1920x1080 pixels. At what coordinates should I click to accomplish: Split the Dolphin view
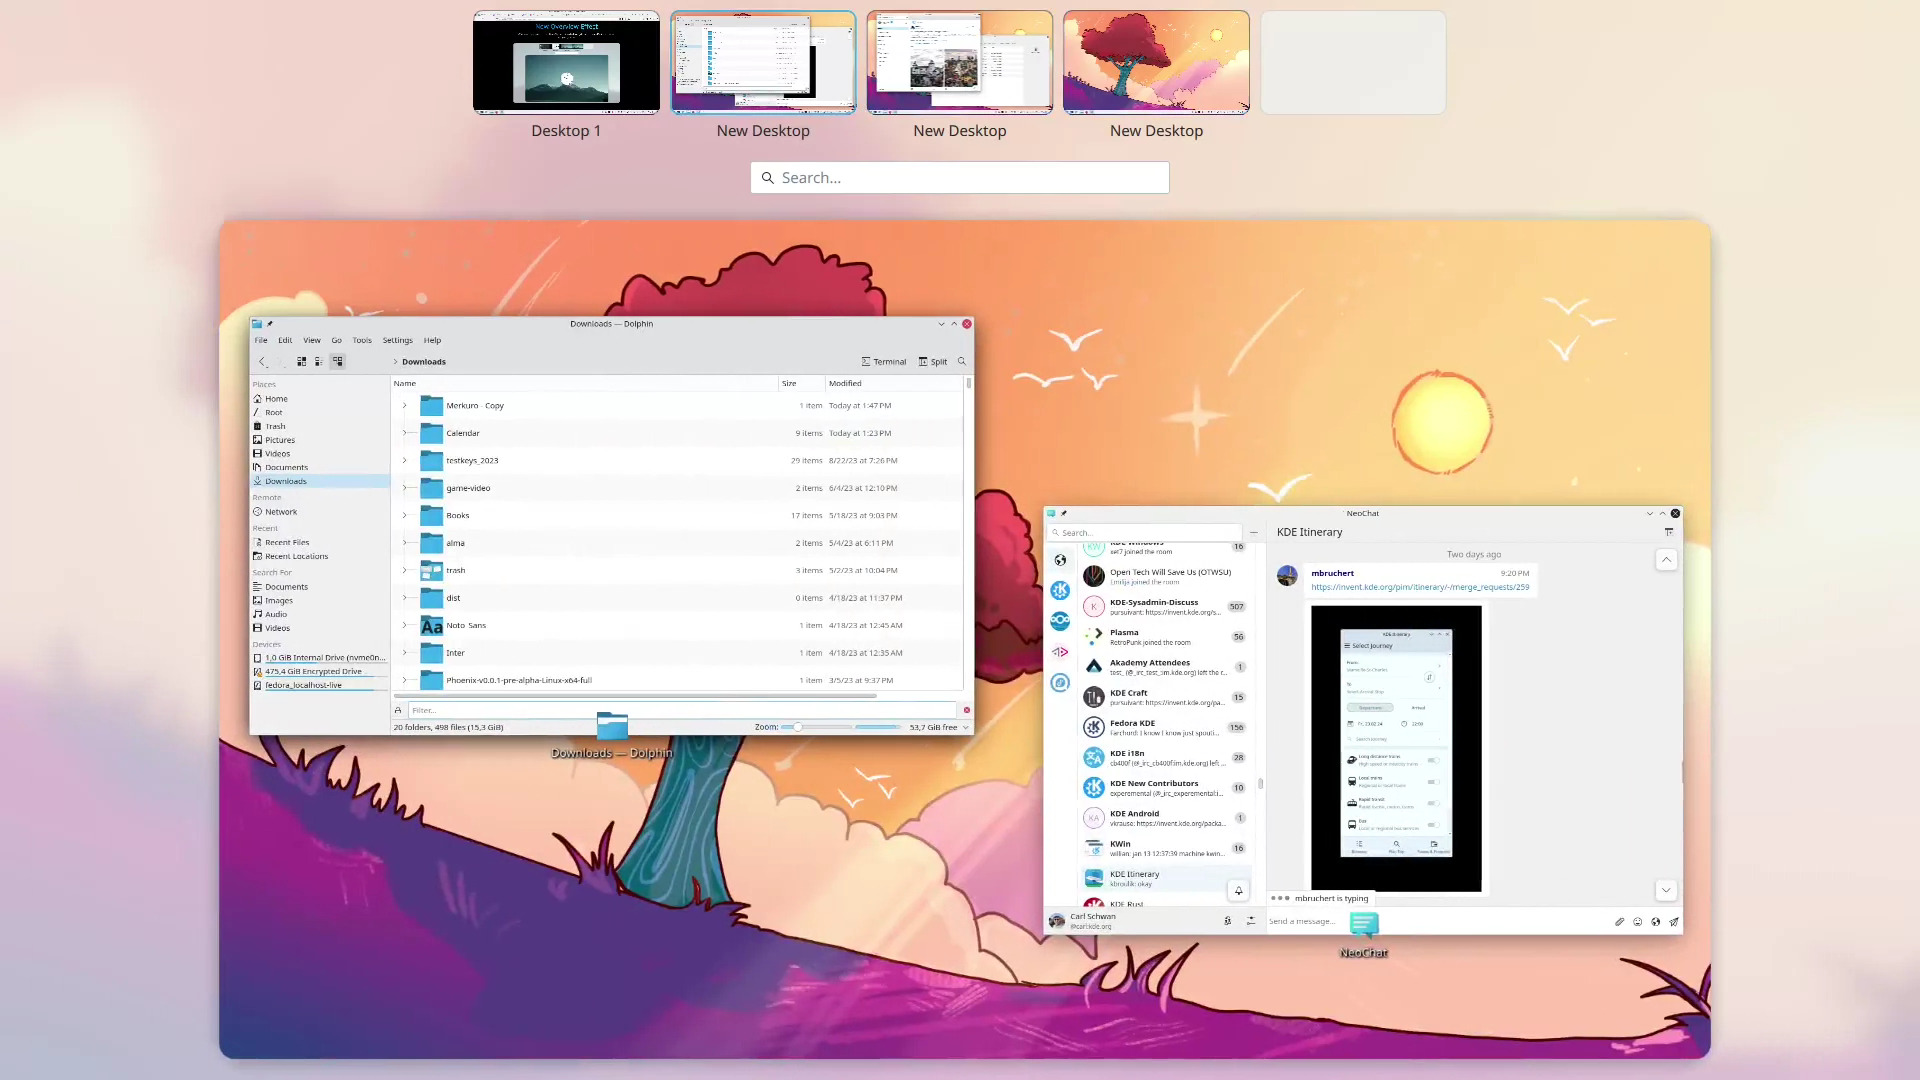932,362
